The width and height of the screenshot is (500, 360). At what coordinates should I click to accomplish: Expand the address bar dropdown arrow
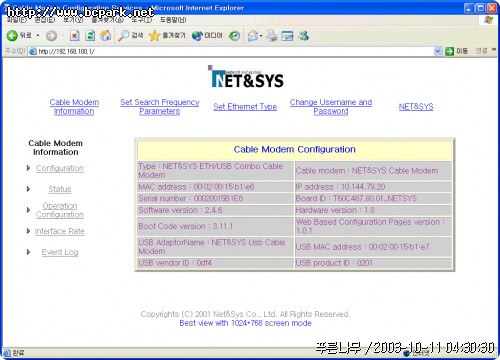pos(438,51)
